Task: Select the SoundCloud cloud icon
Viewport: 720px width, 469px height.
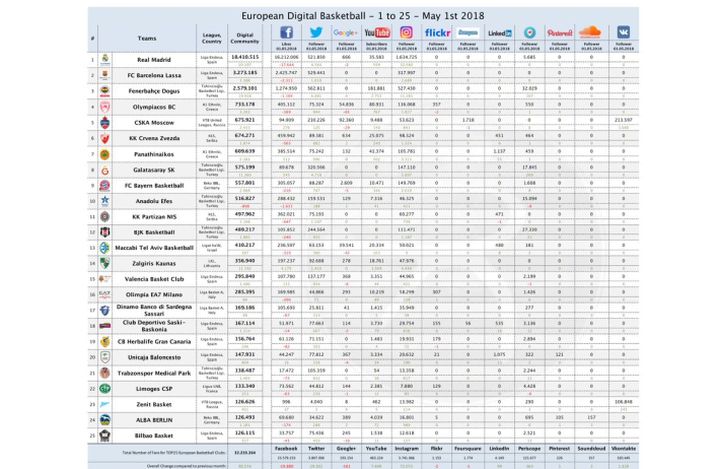Action: coord(591,32)
